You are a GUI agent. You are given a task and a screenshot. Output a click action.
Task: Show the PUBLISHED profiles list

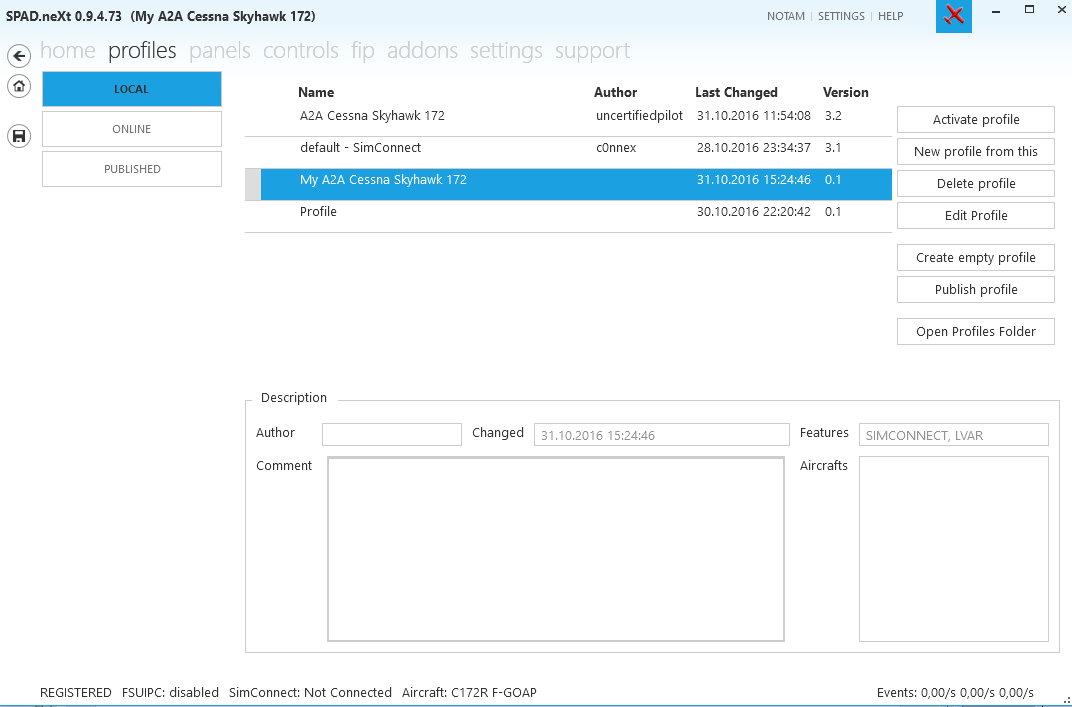(132, 169)
